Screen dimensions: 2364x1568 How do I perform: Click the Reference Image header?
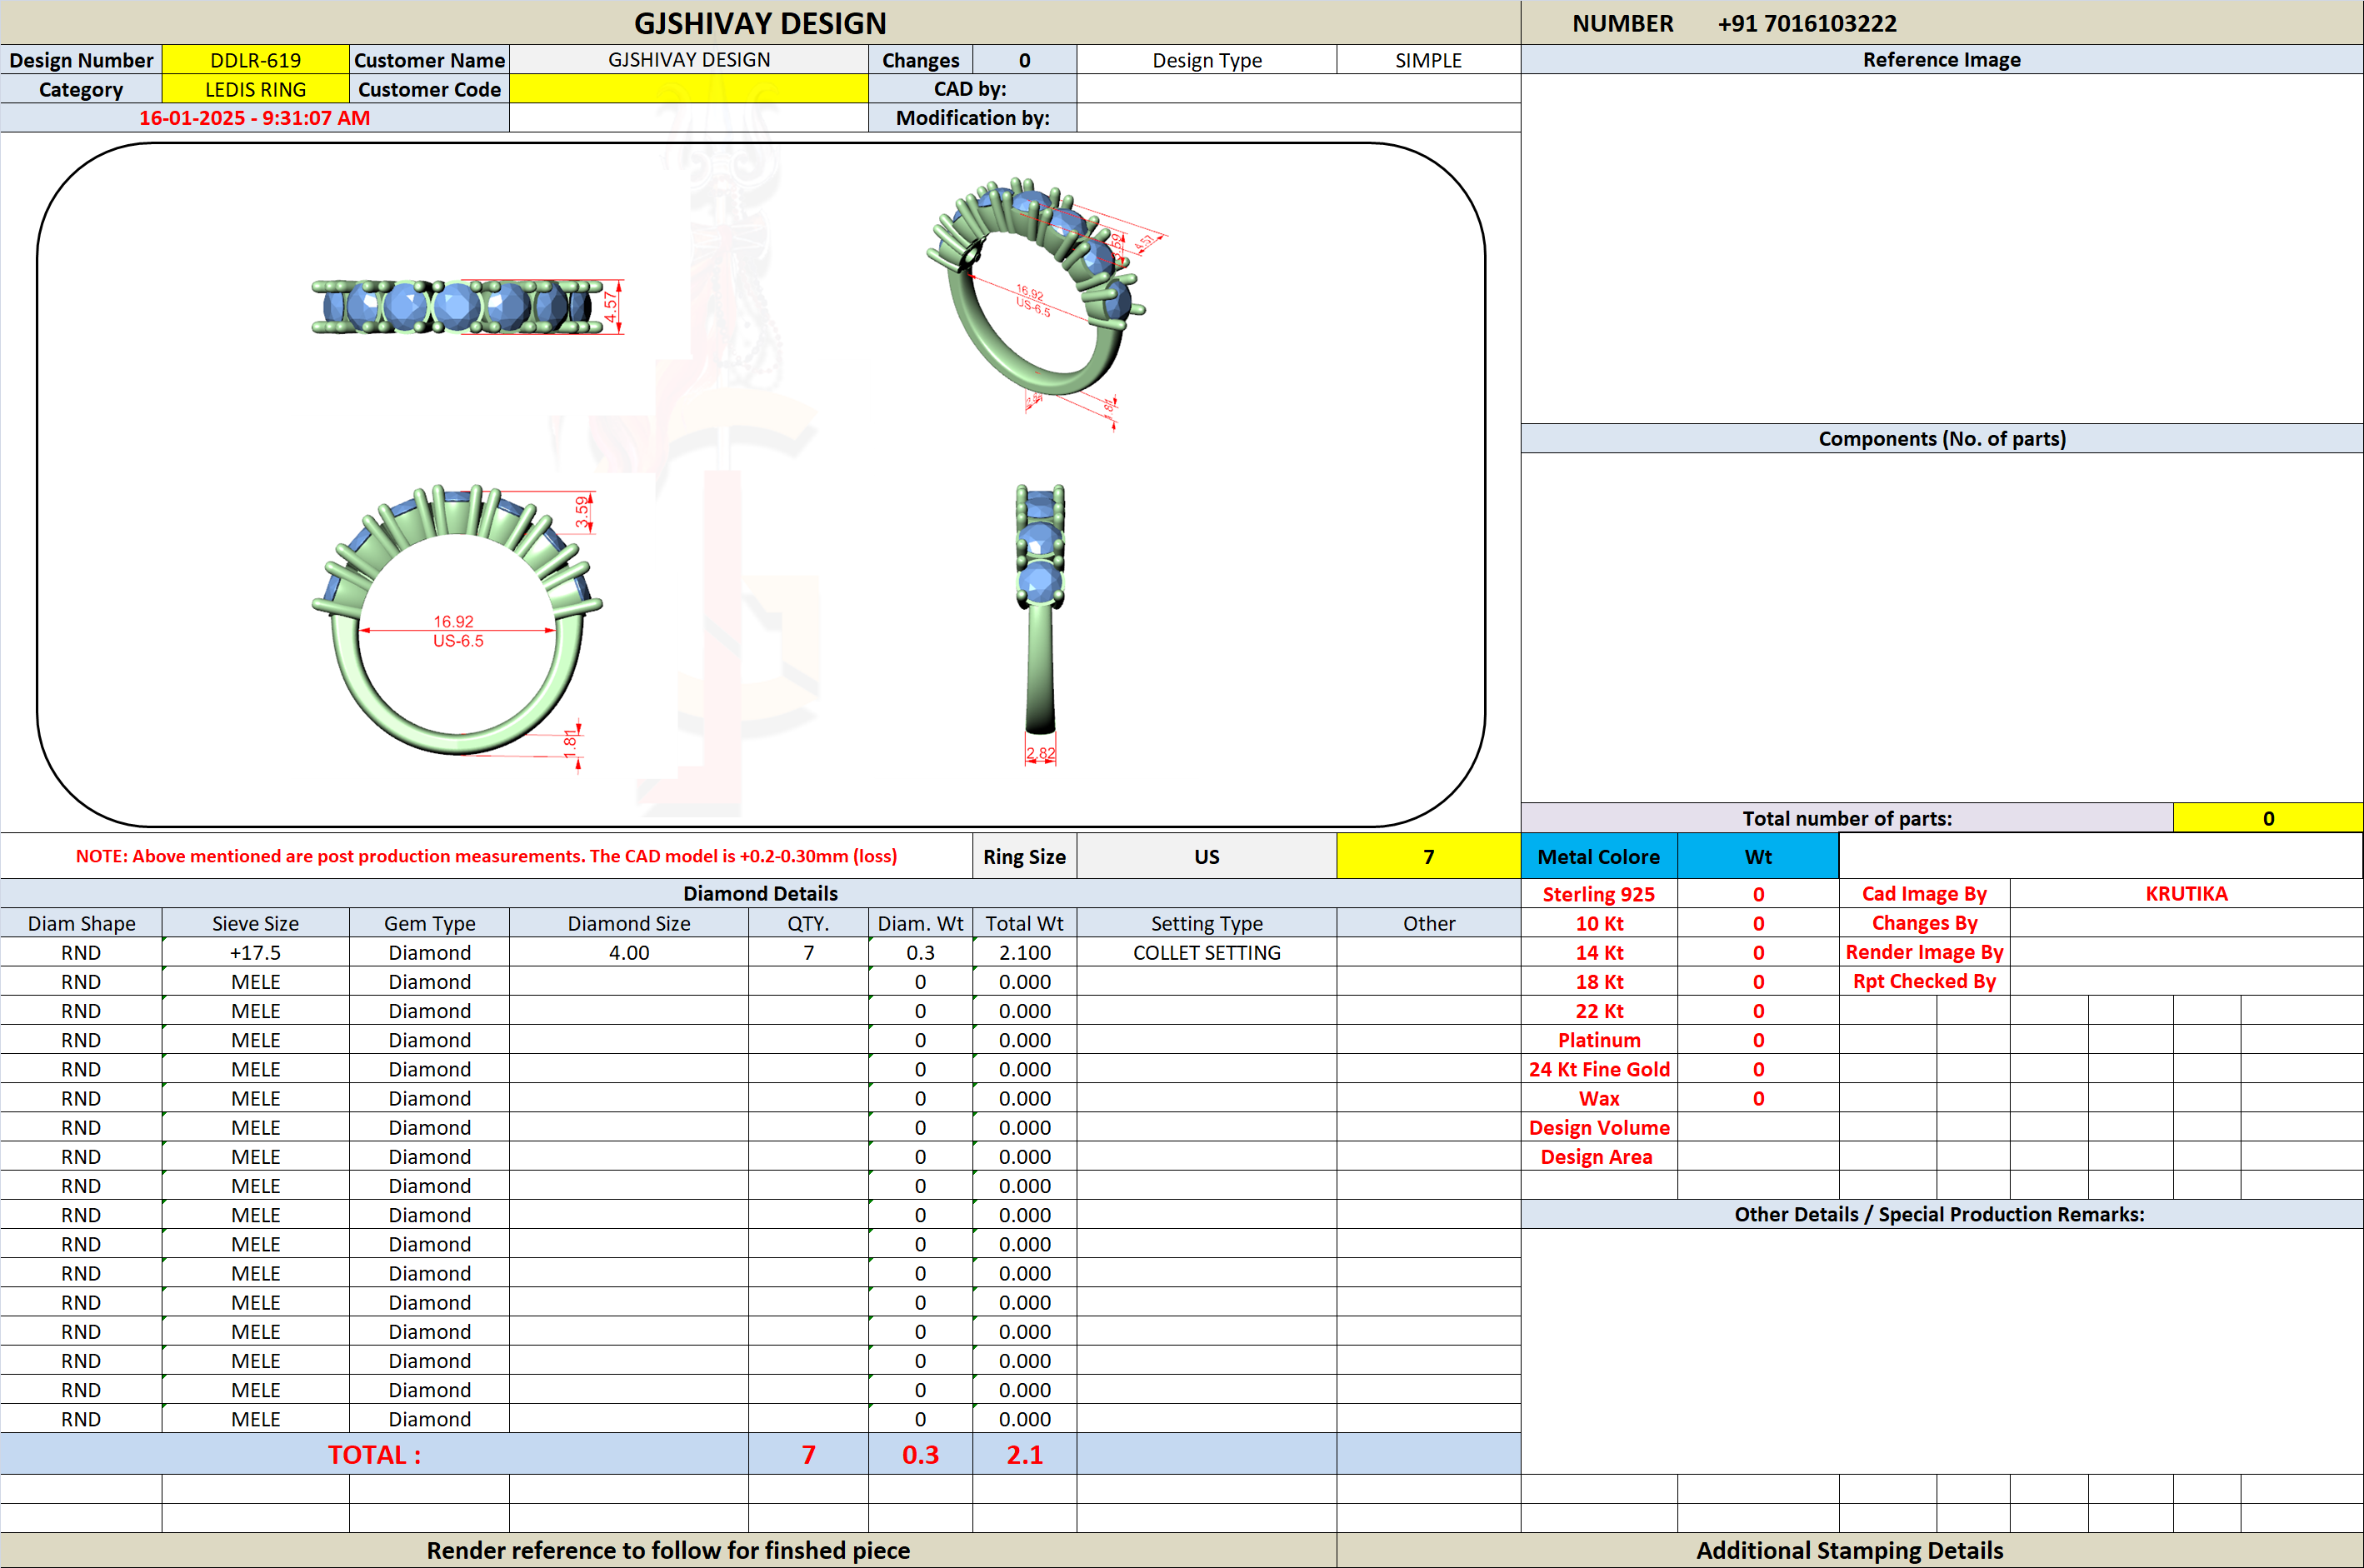(x=1941, y=60)
